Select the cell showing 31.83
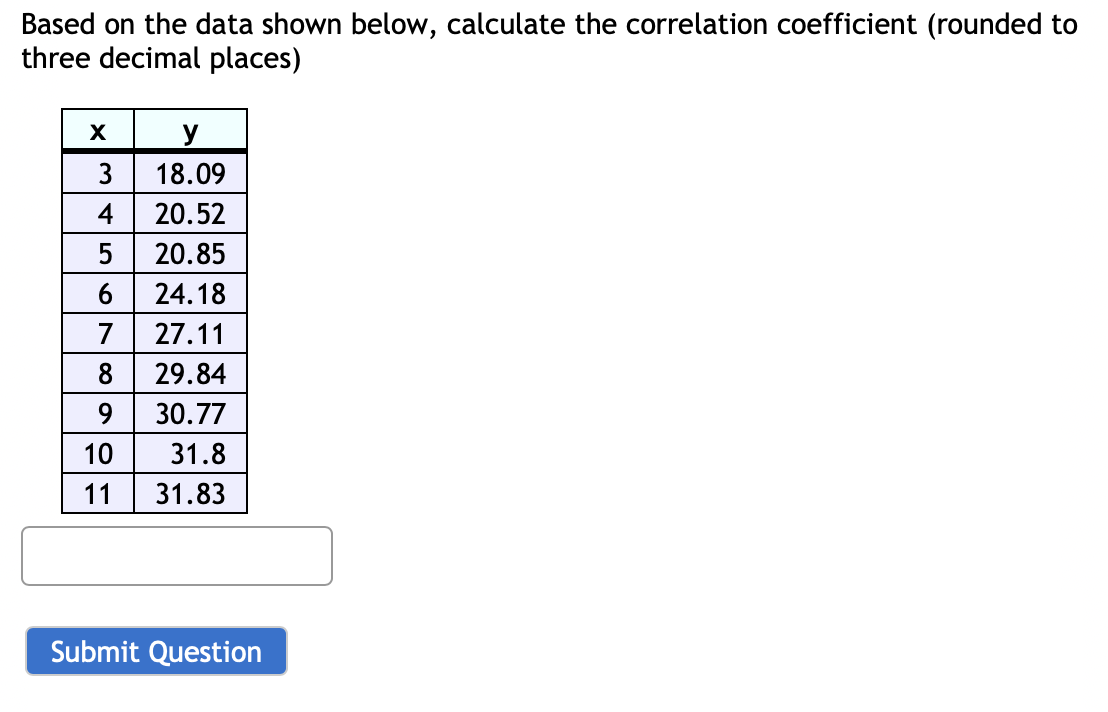This screenshot has width=1108, height=712. (x=190, y=493)
